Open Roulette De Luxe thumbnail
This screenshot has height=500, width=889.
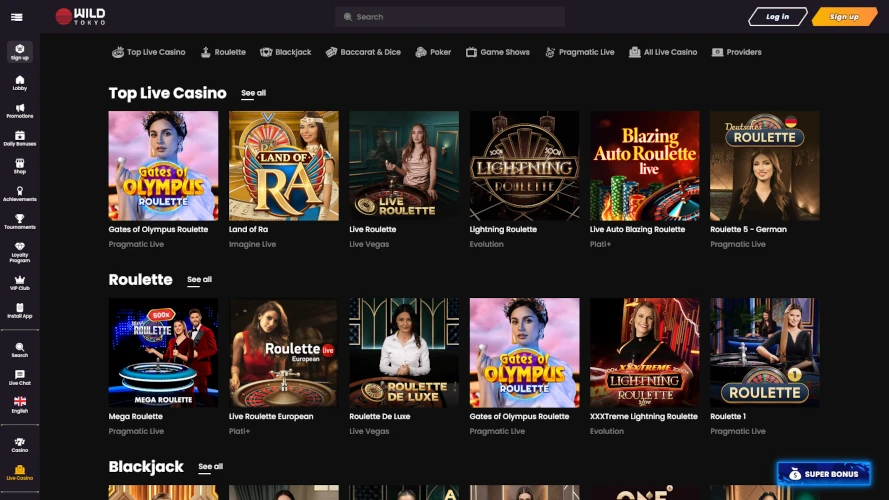pyautogui.click(x=404, y=353)
